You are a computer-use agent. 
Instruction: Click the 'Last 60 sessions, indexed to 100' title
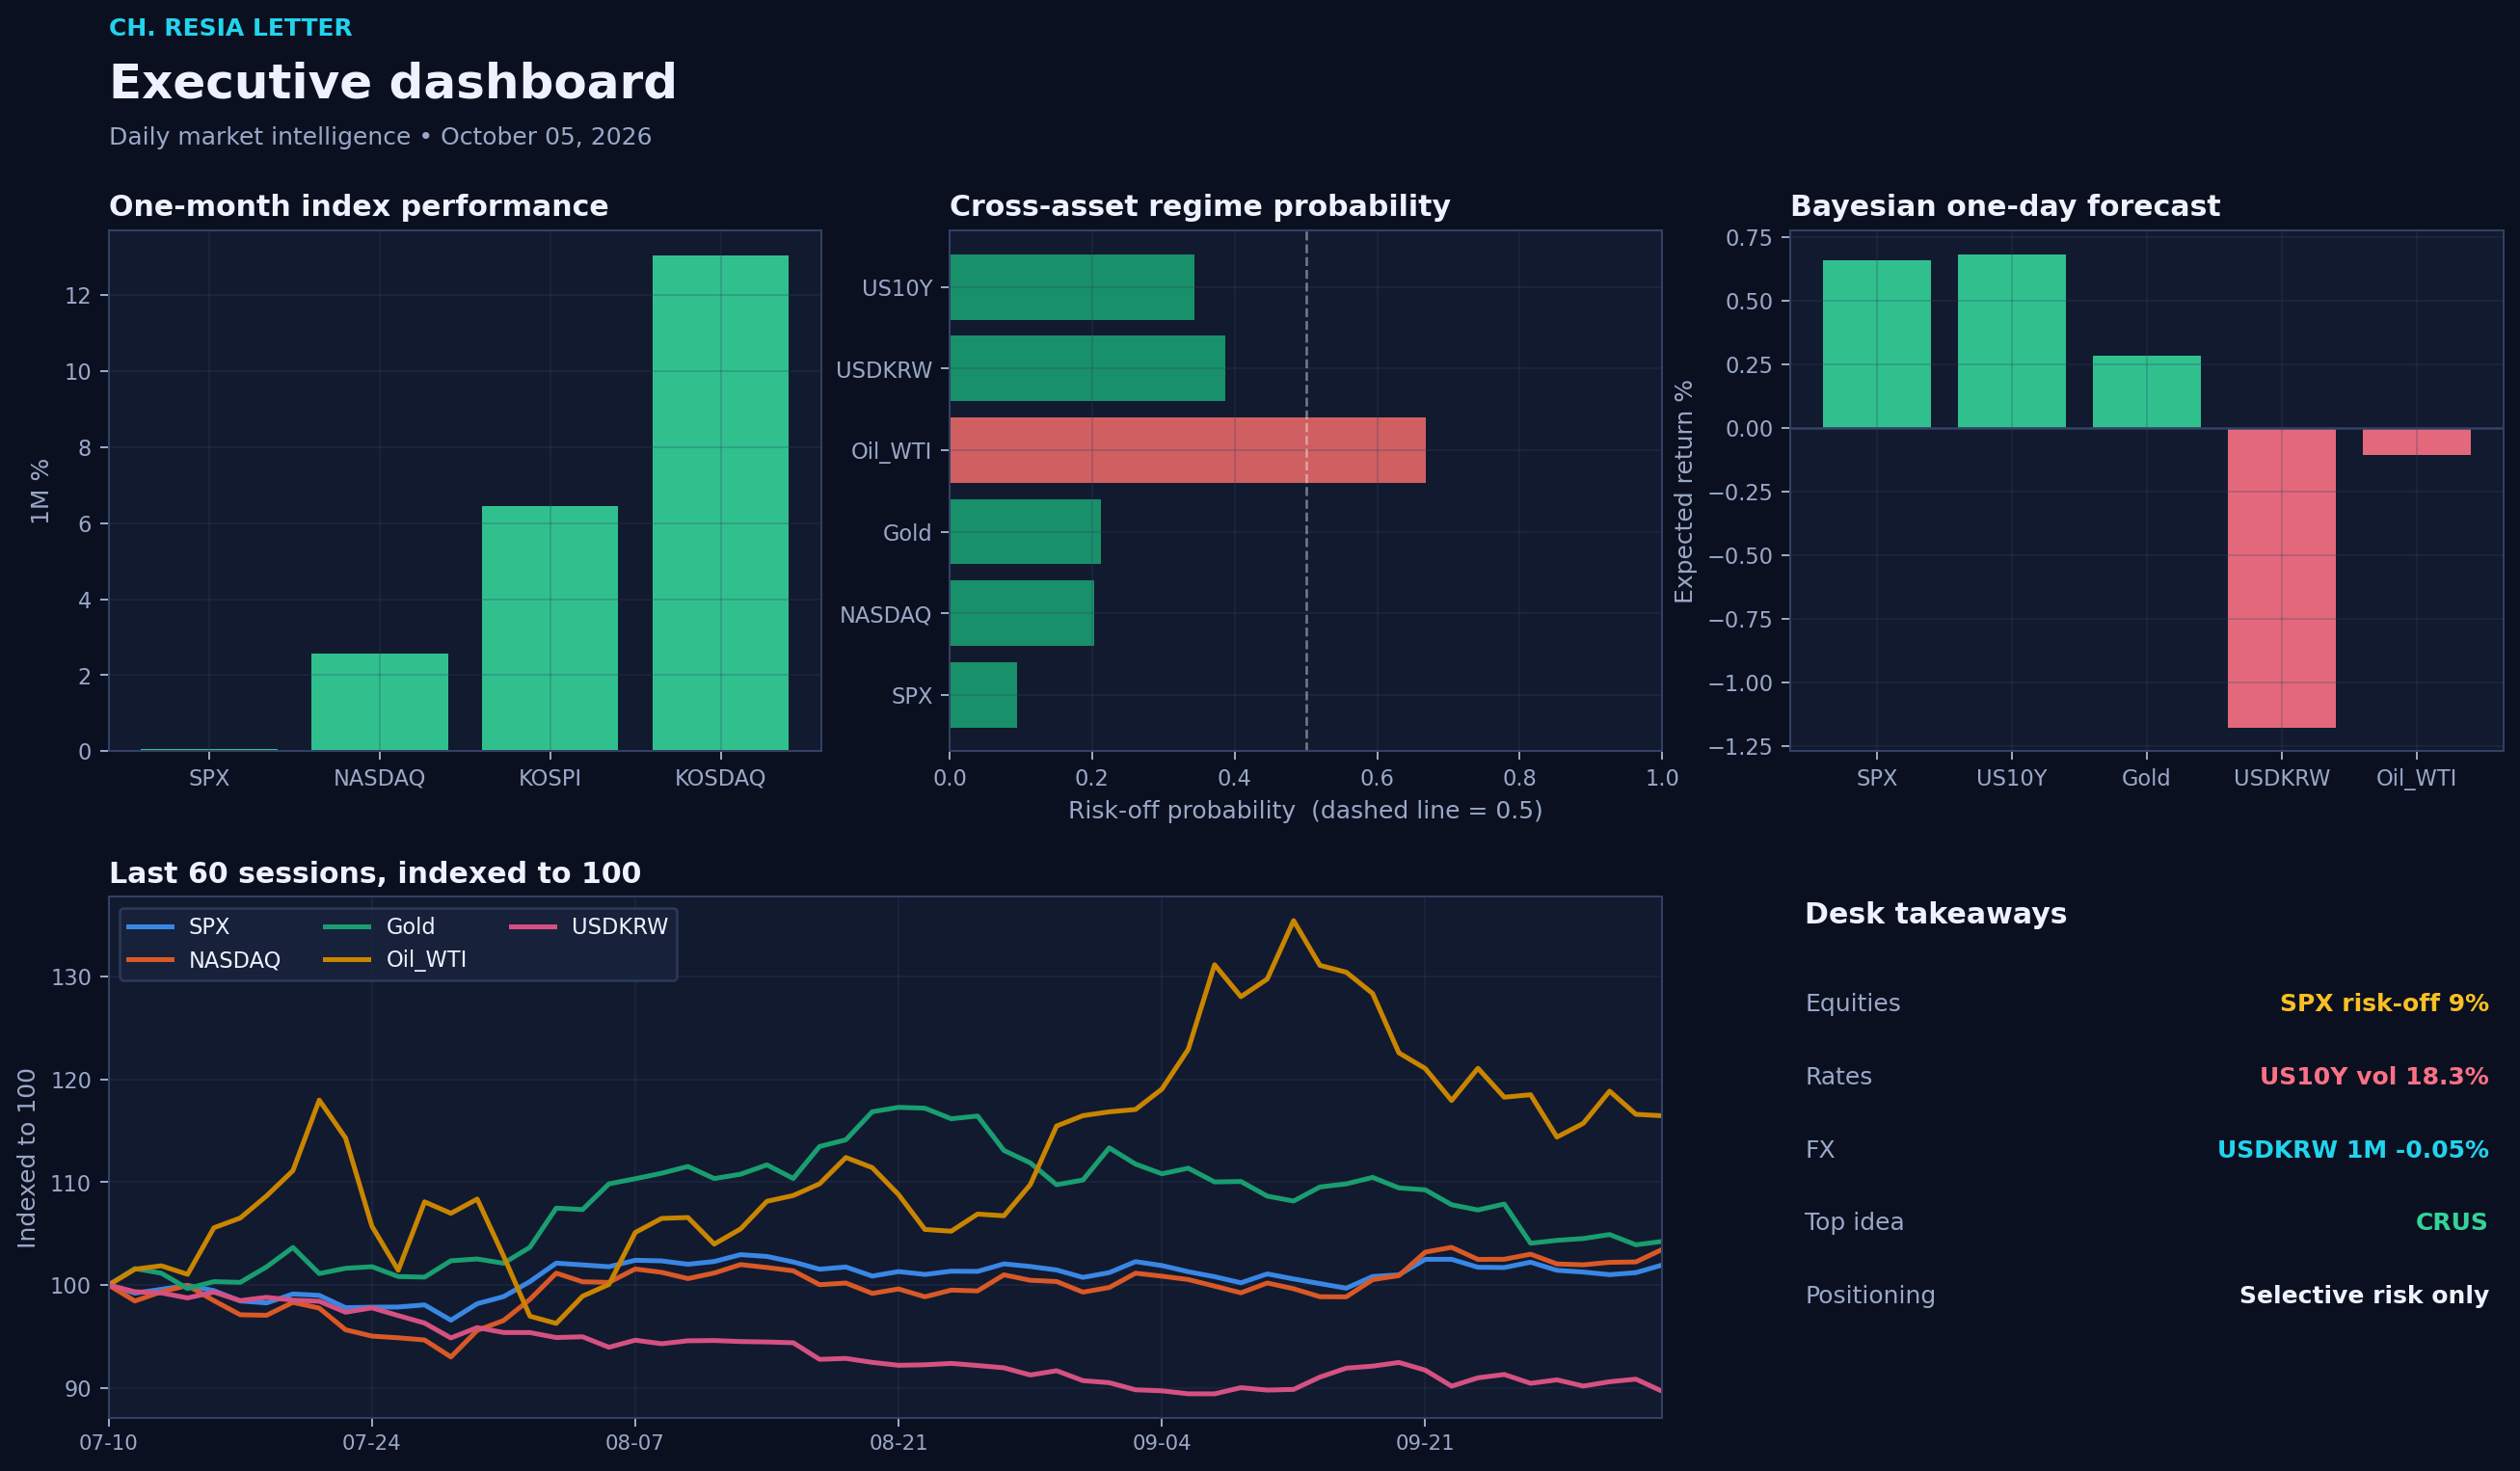click(375, 873)
